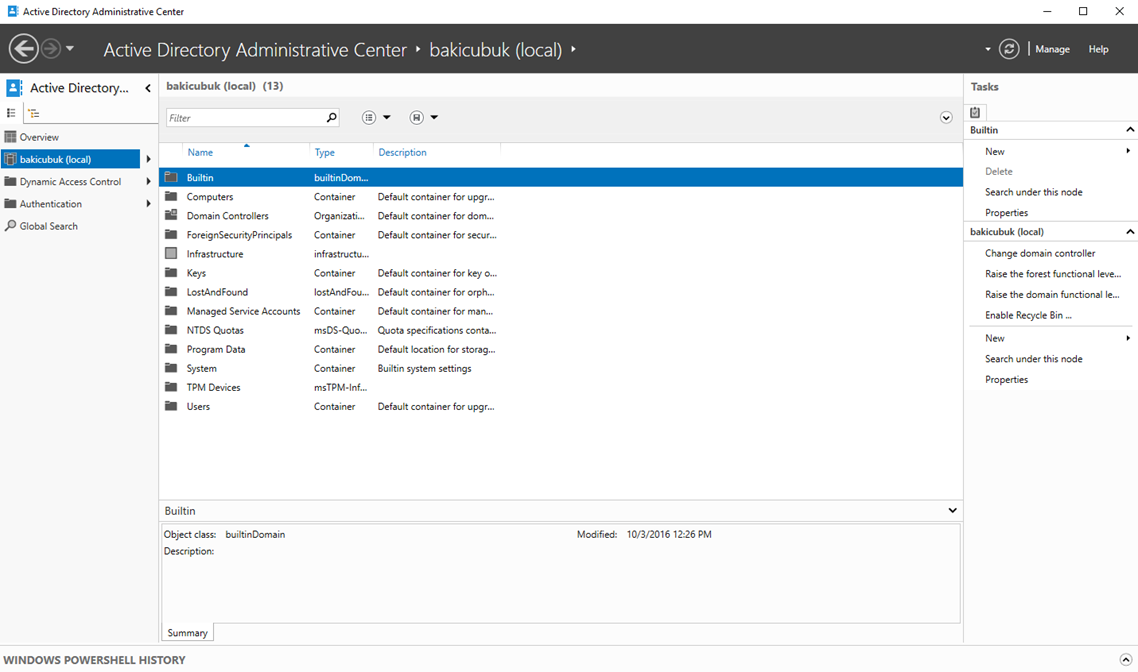This screenshot has height=672, width=1138.
Task: Select the Users container row
Action: coord(561,406)
